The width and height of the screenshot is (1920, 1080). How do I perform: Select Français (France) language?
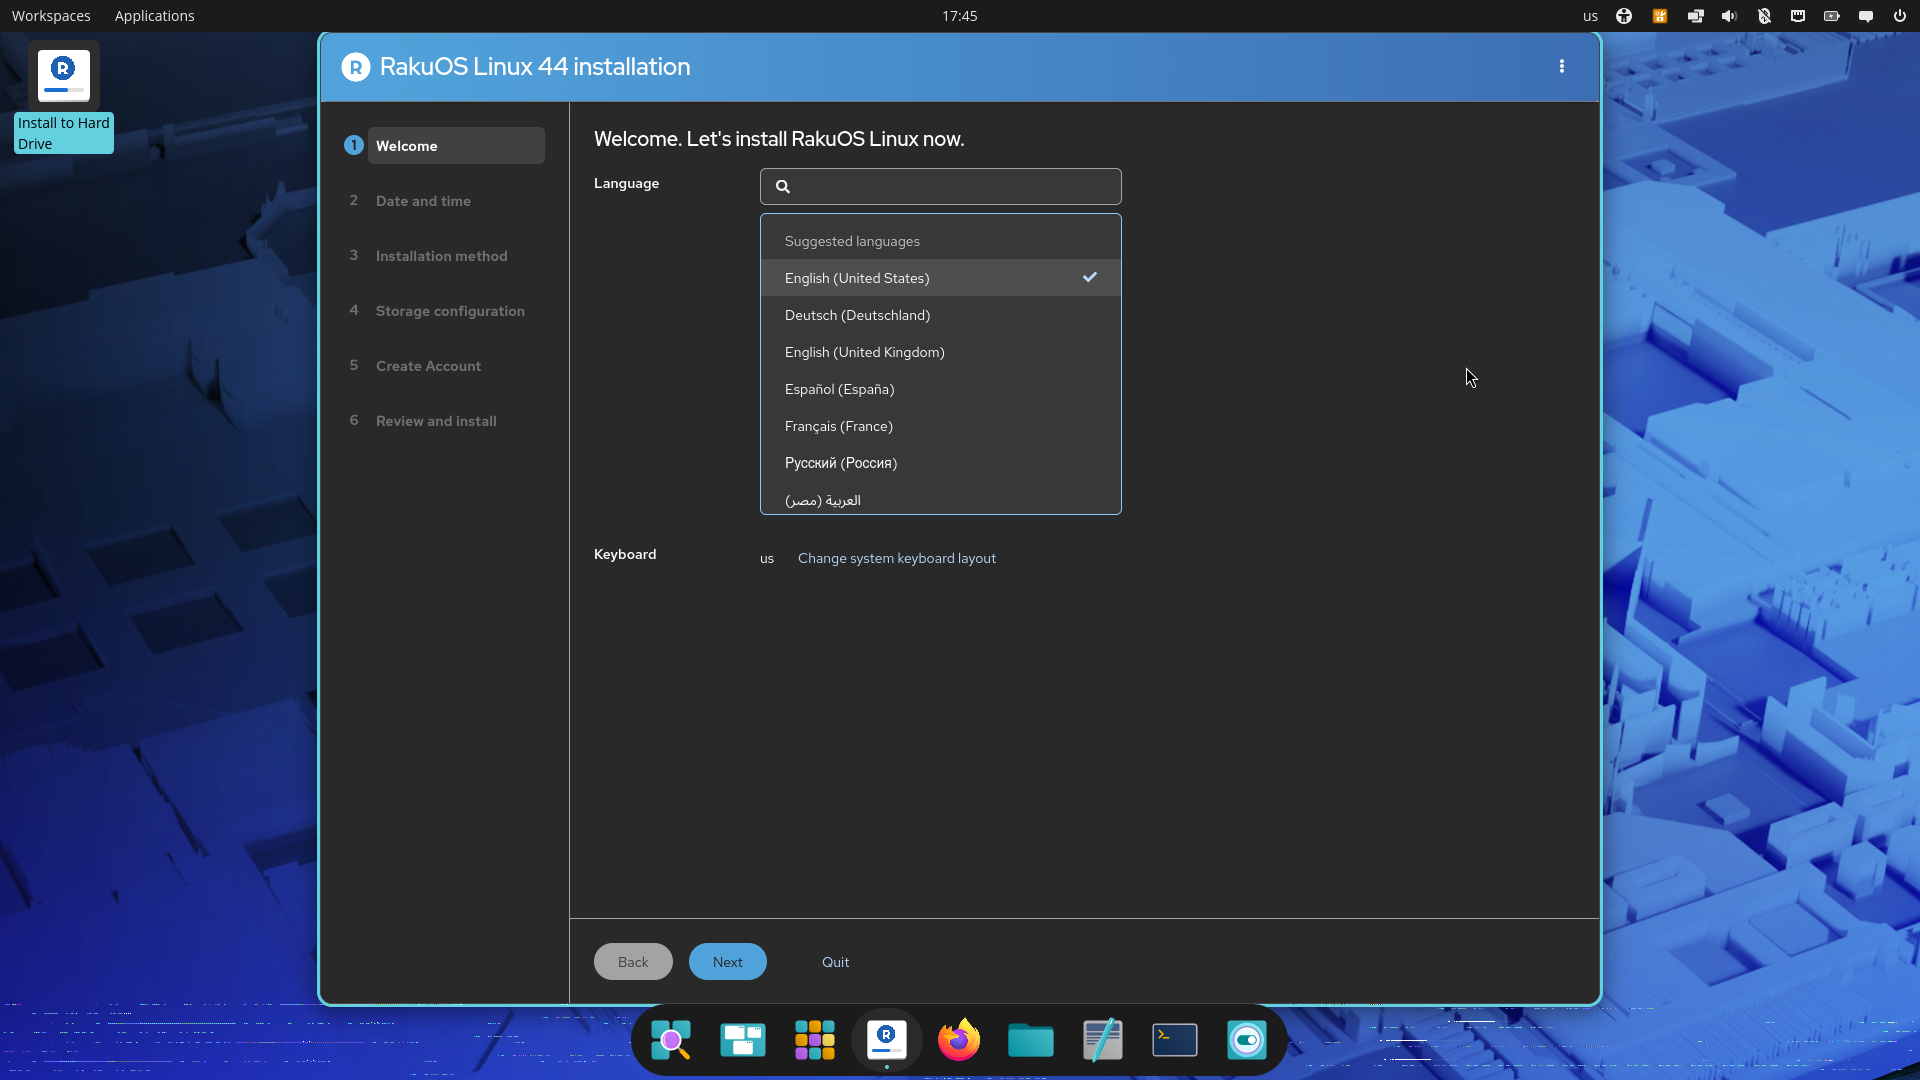tap(941, 426)
